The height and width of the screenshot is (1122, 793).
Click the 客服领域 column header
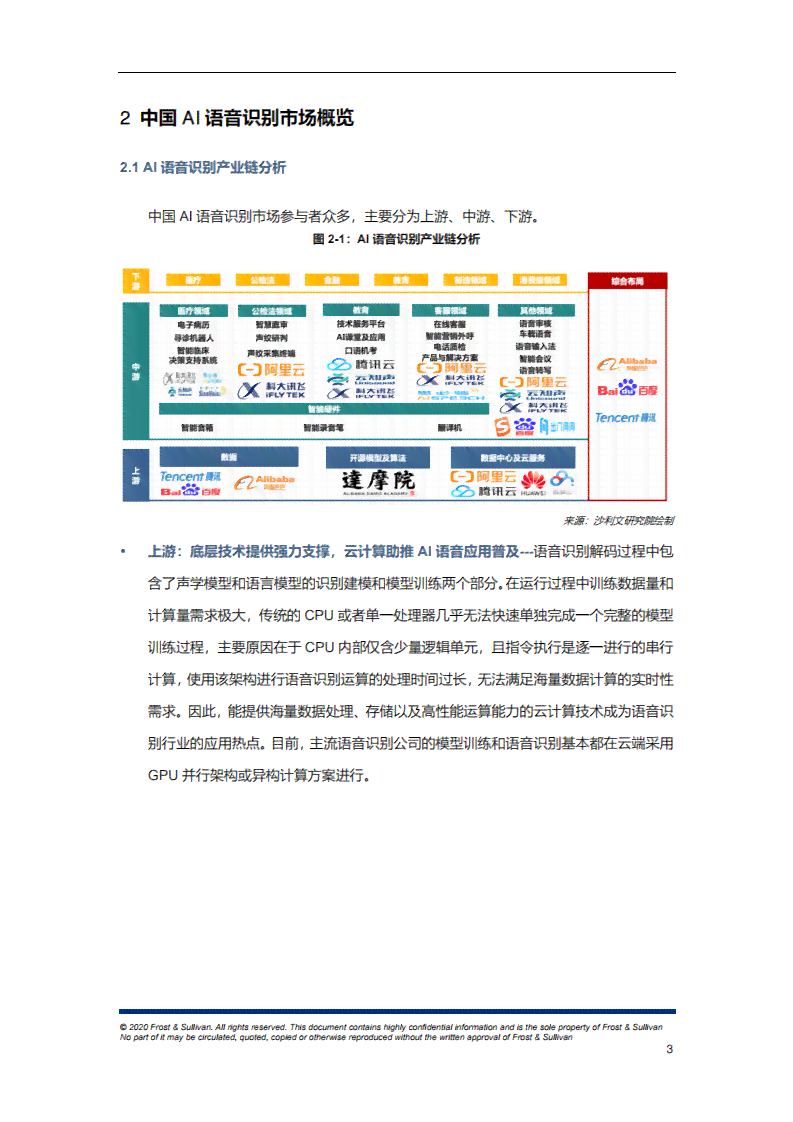coord(450,311)
